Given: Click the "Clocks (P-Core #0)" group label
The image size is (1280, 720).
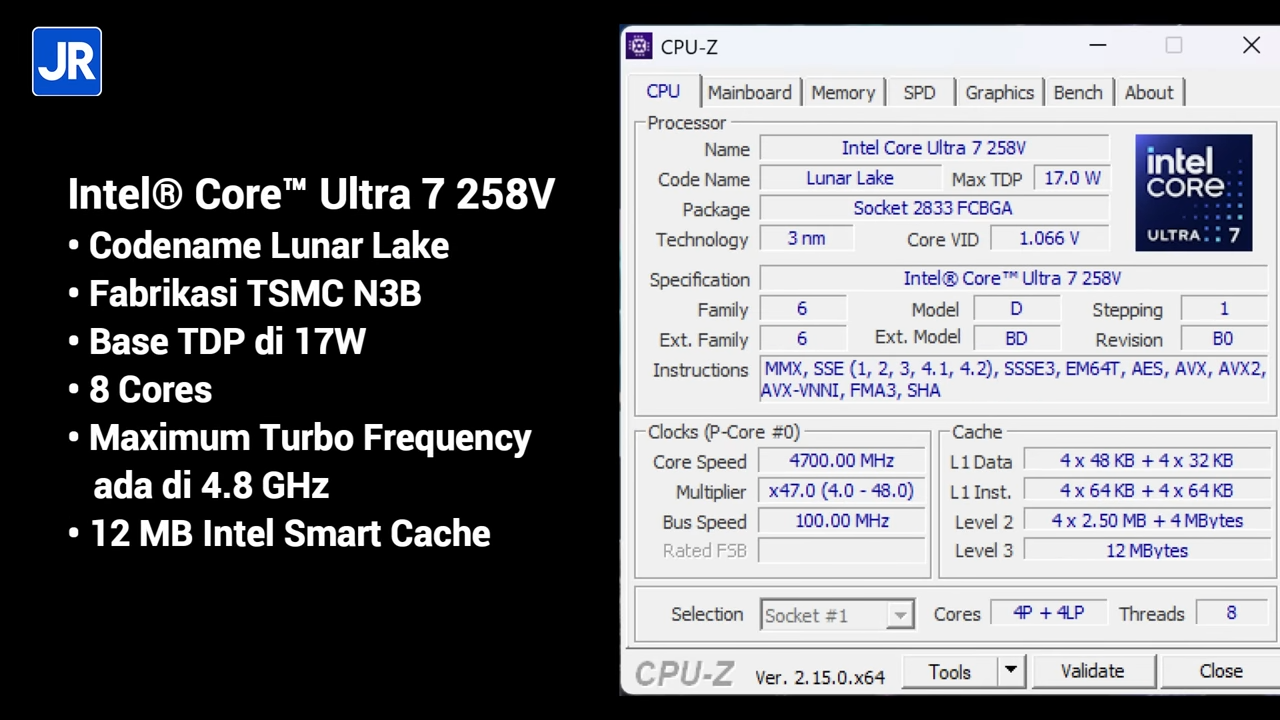Looking at the screenshot, I should (724, 432).
